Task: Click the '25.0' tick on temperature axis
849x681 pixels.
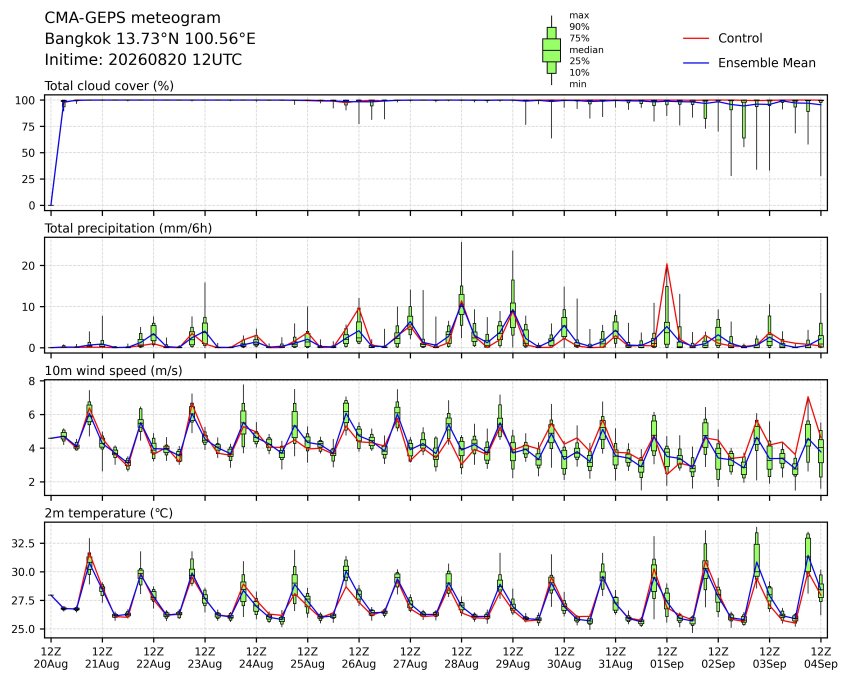Action: [23, 630]
